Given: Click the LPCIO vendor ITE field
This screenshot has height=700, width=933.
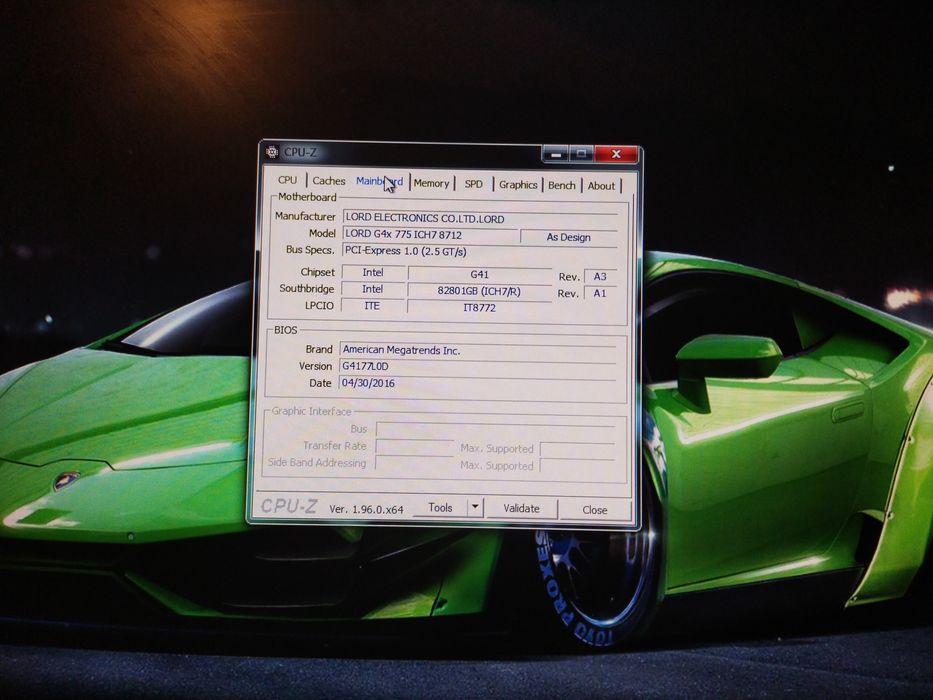Looking at the screenshot, I should (372, 305).
